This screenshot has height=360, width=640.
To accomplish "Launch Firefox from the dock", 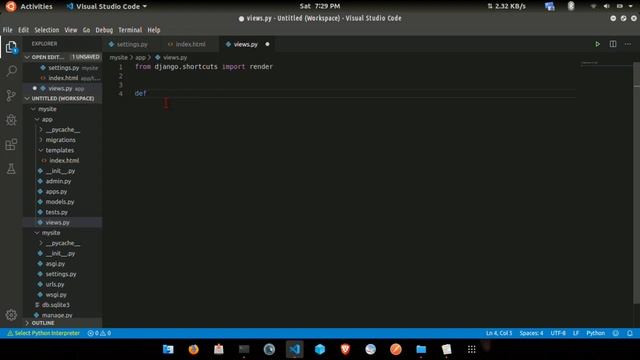I will pyautogui.click(x=193, y=349).
